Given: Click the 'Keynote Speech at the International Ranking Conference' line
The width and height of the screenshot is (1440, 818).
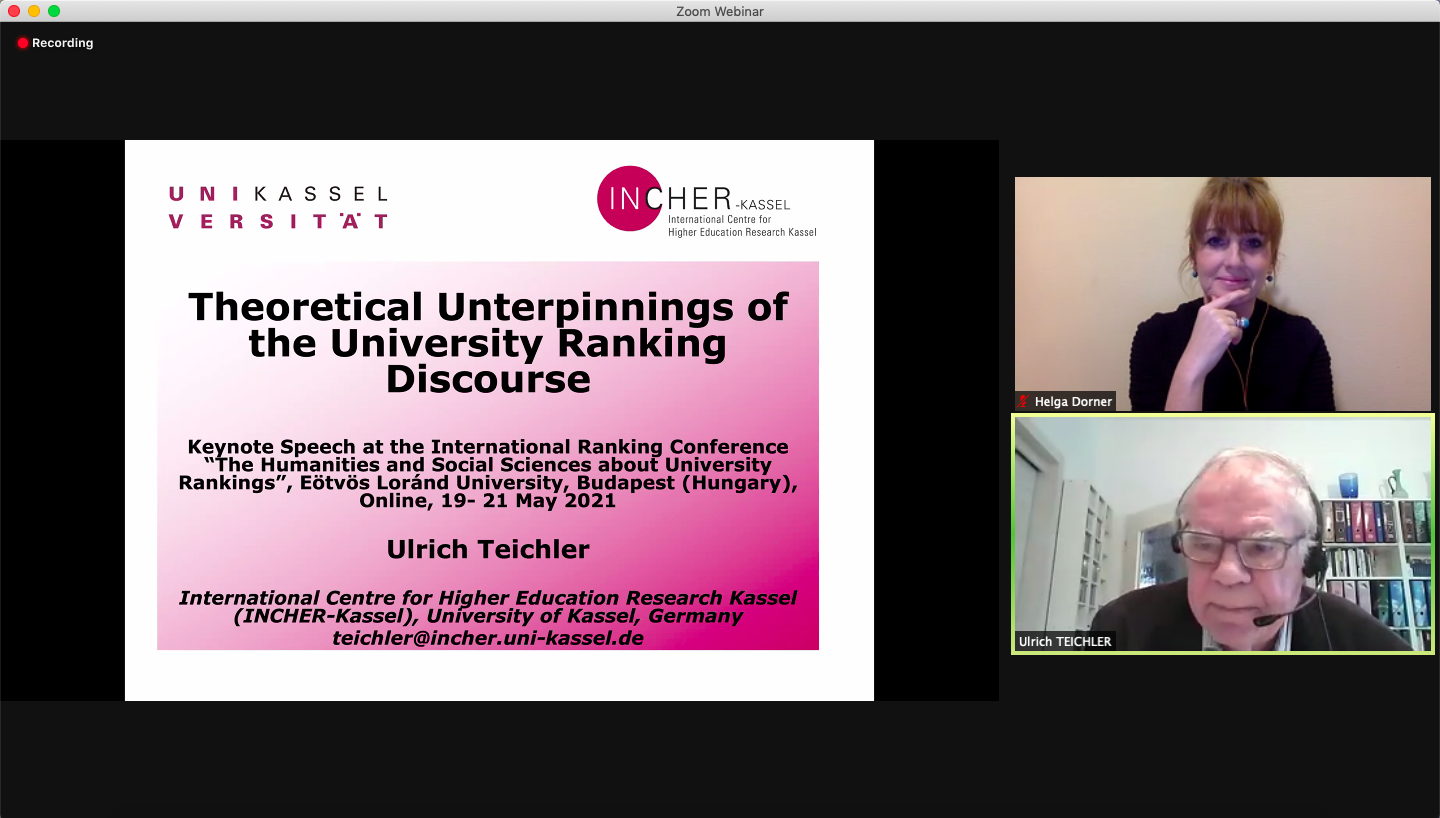Looking at the screenshot, I should [488, 446].
